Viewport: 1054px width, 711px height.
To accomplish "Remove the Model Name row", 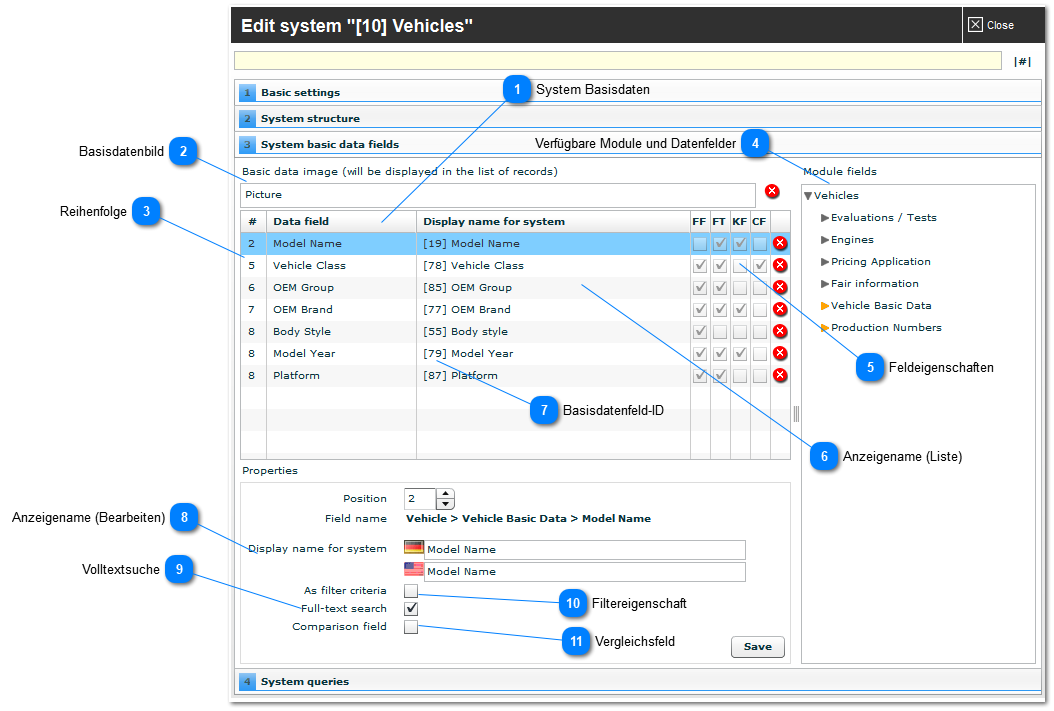I will coord(780,243).
